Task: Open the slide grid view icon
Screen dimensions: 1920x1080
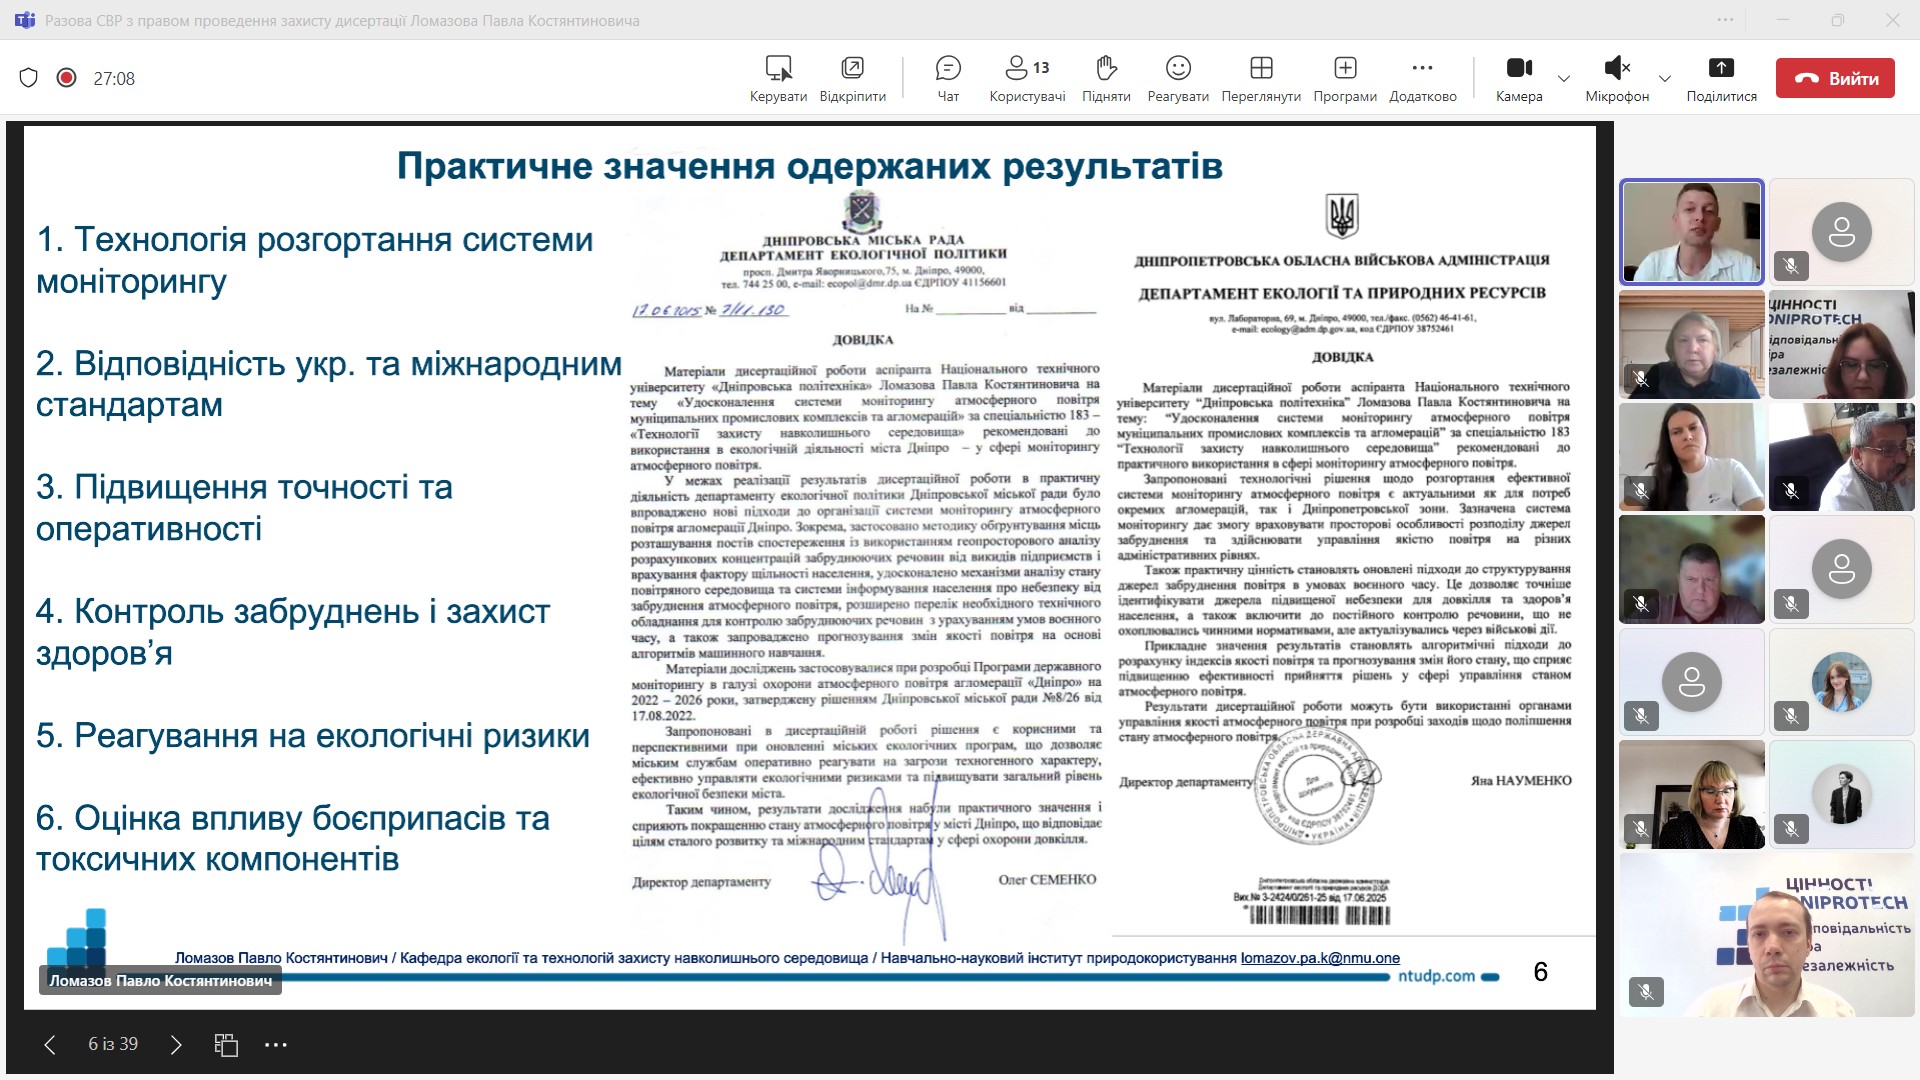Action: (x=226, y=1045)
